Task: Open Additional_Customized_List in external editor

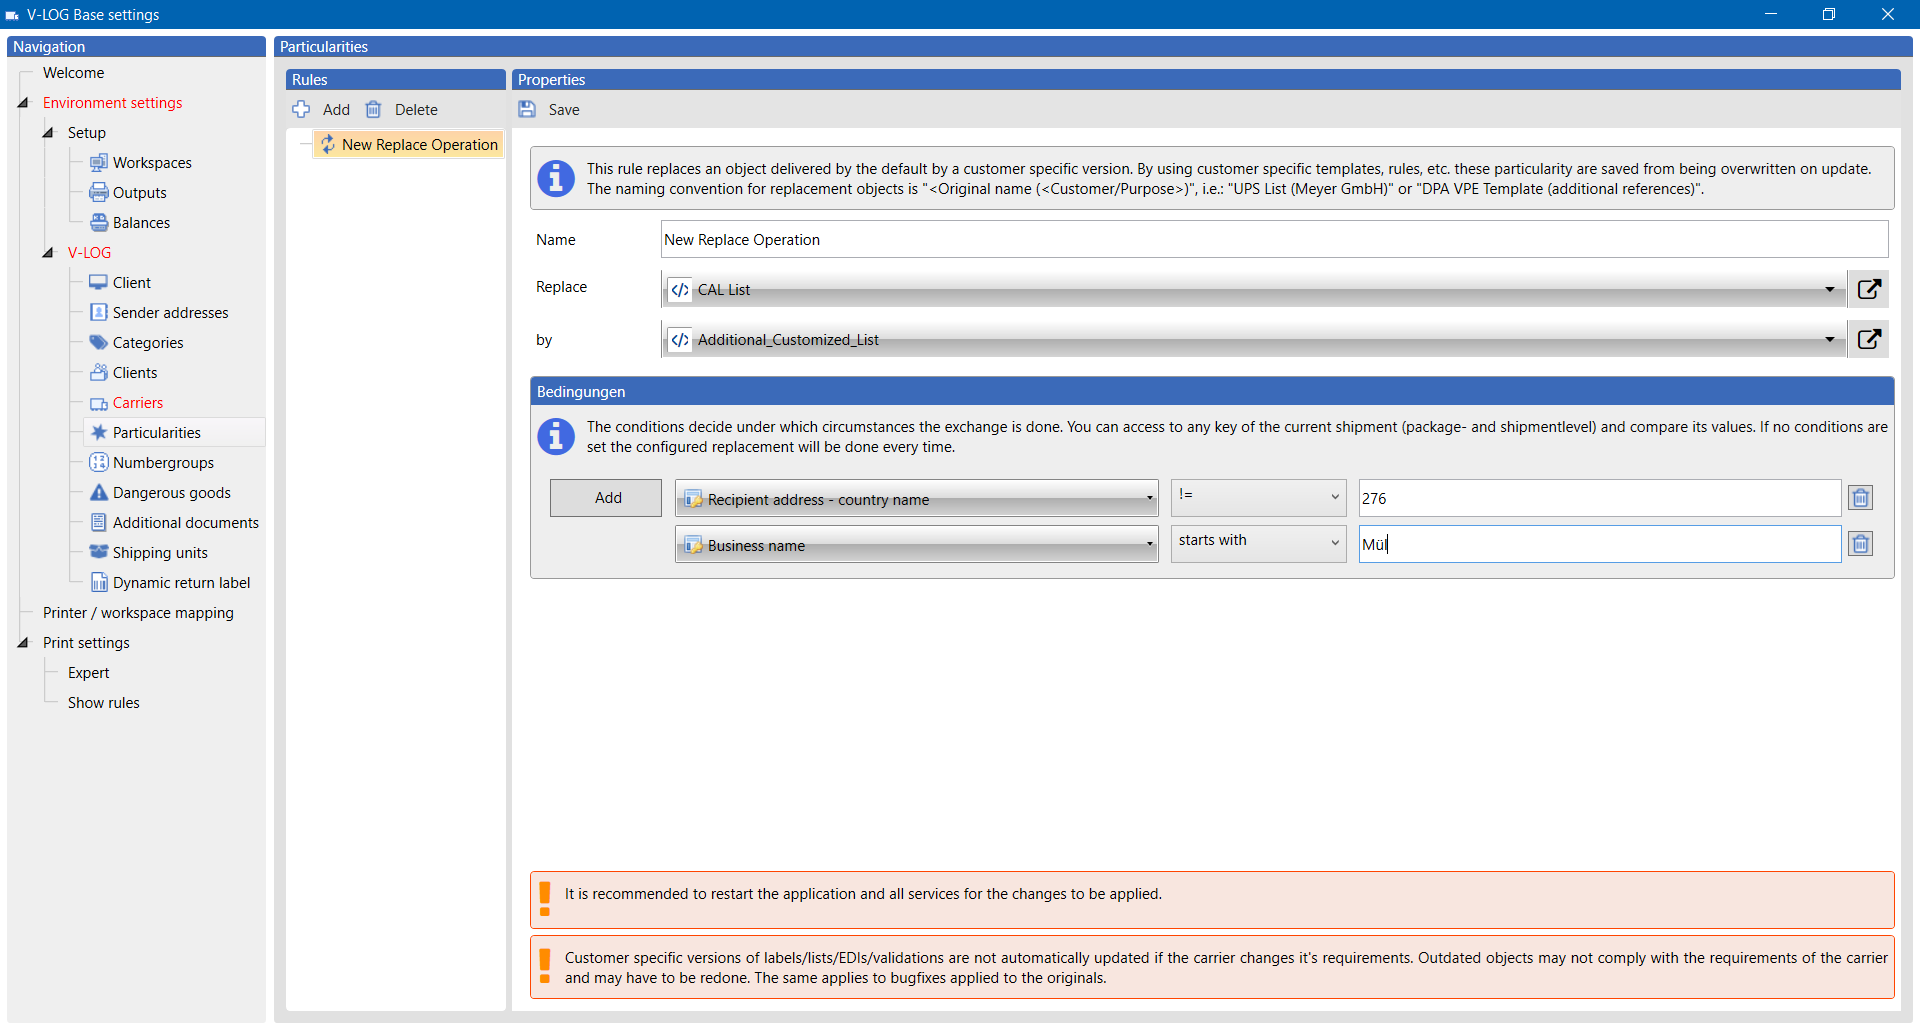Action: click(x=1869, y=339)
